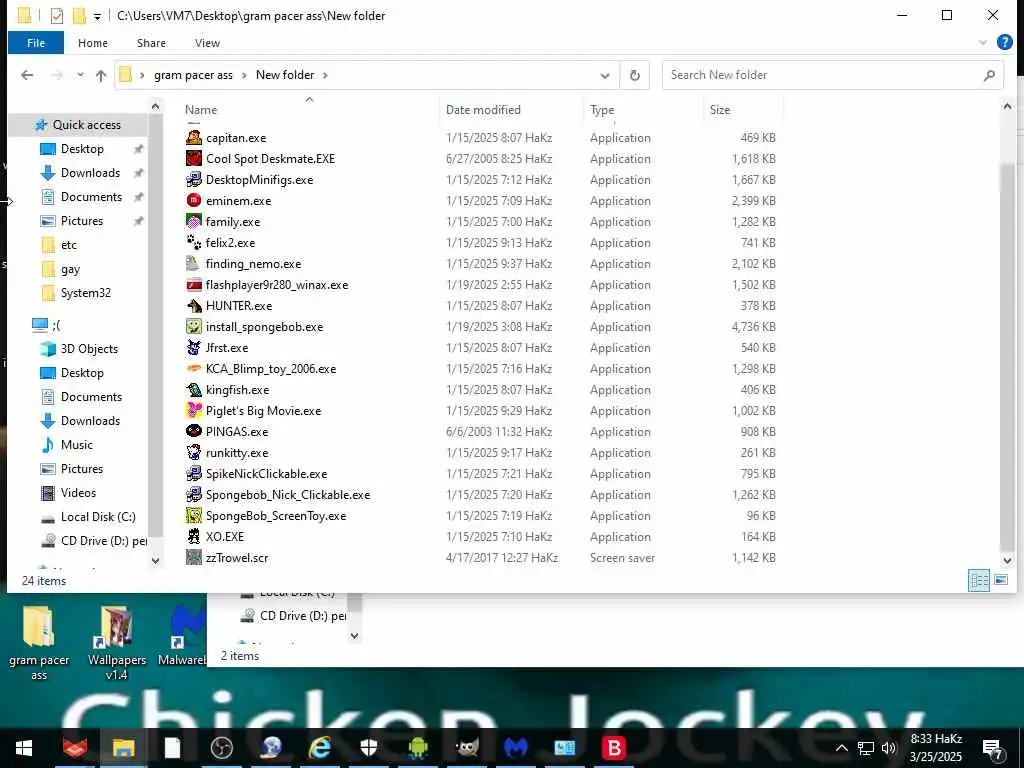Open the recent locations dropdown arrow
The image size is (1024, 768).
tap(80, 75)
